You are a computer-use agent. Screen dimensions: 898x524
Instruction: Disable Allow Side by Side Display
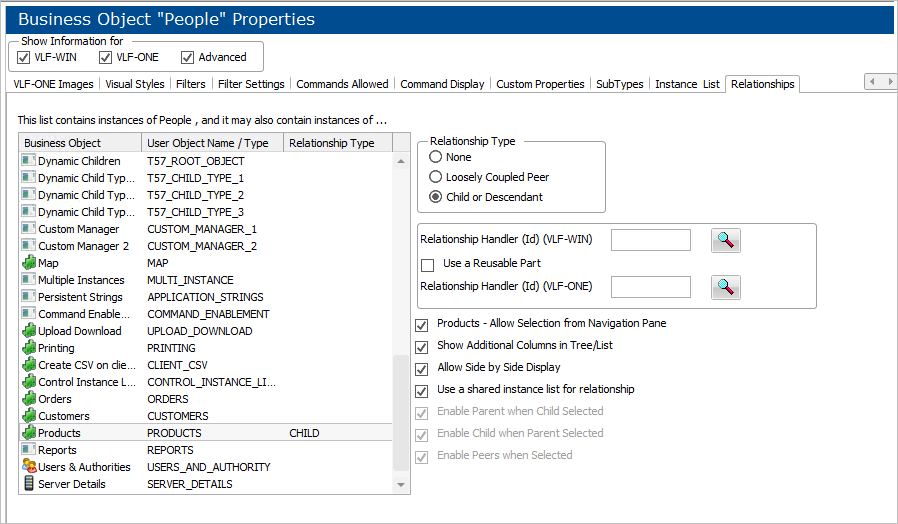pos(422,368)
